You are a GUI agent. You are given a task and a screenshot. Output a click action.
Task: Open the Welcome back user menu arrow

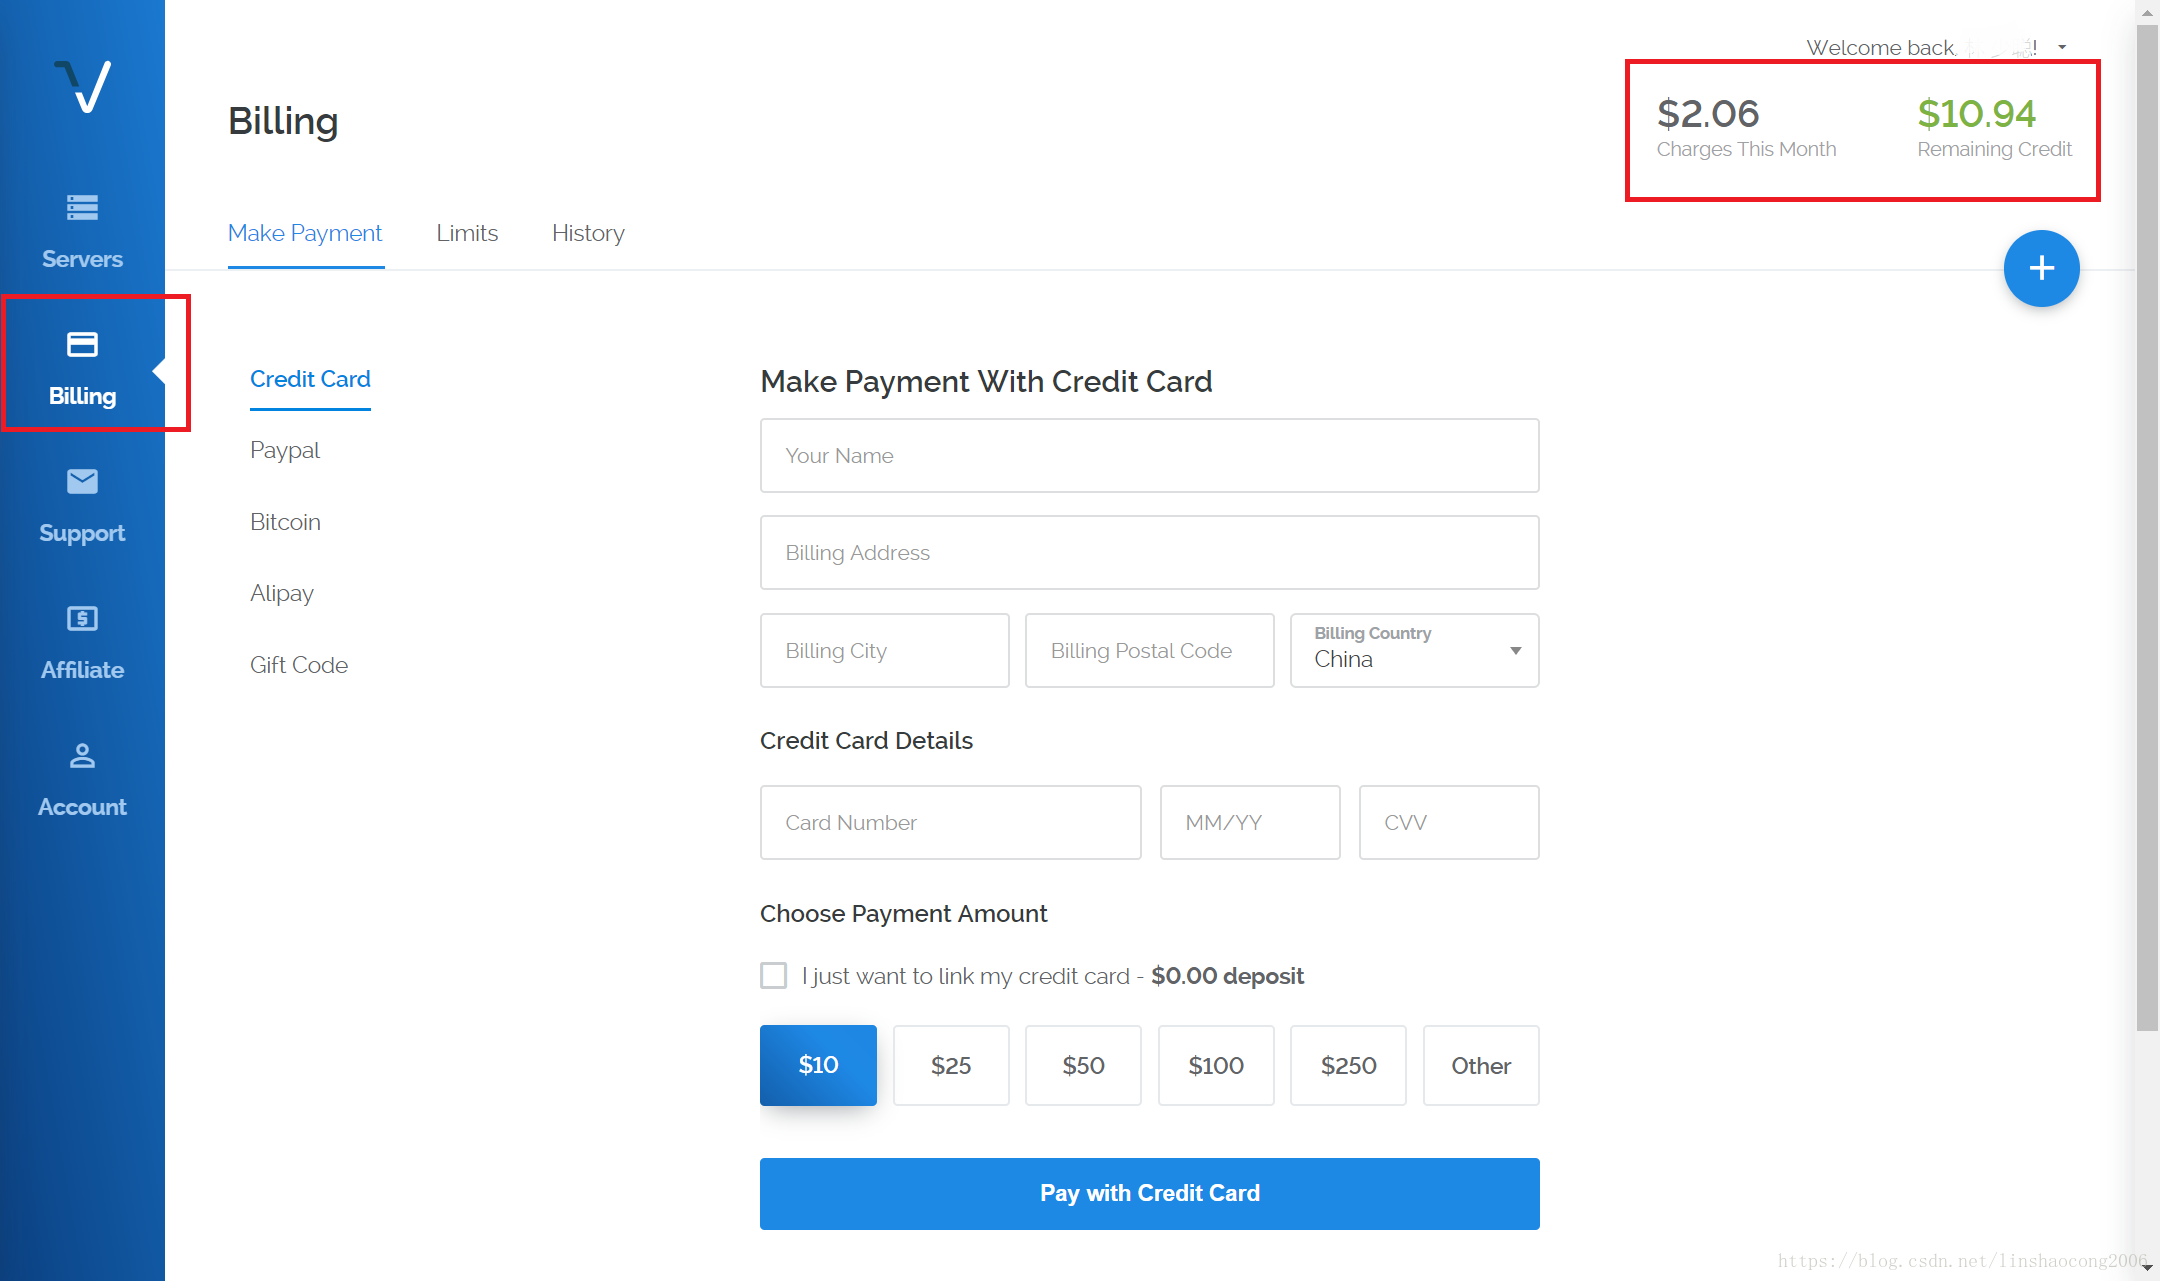click(x=2062, y=47)
